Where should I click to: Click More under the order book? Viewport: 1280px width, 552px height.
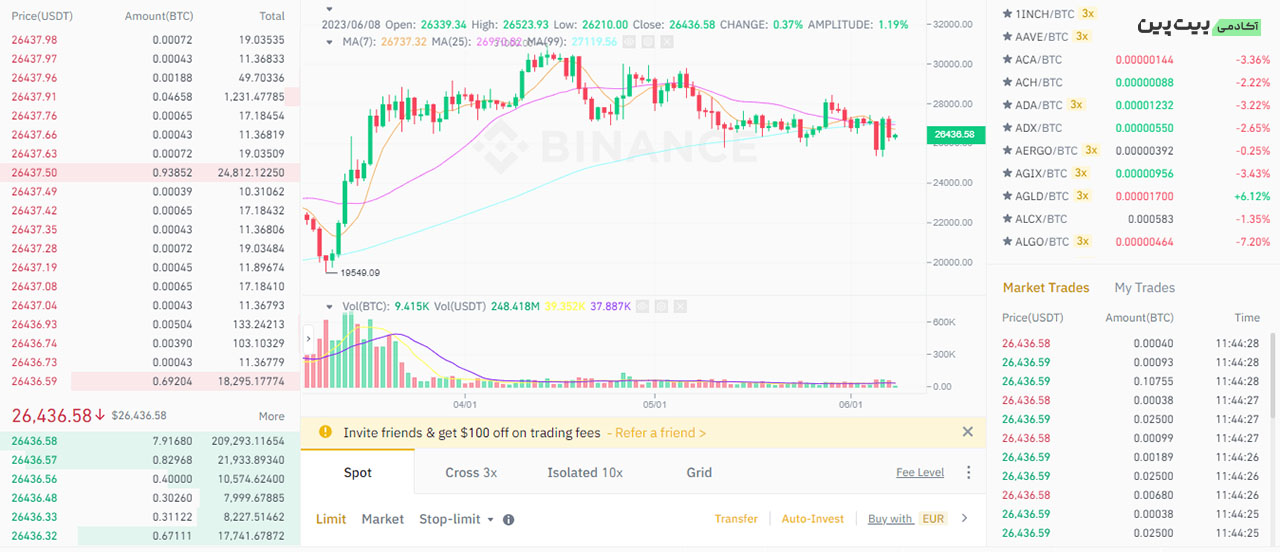tap(272, 416)
